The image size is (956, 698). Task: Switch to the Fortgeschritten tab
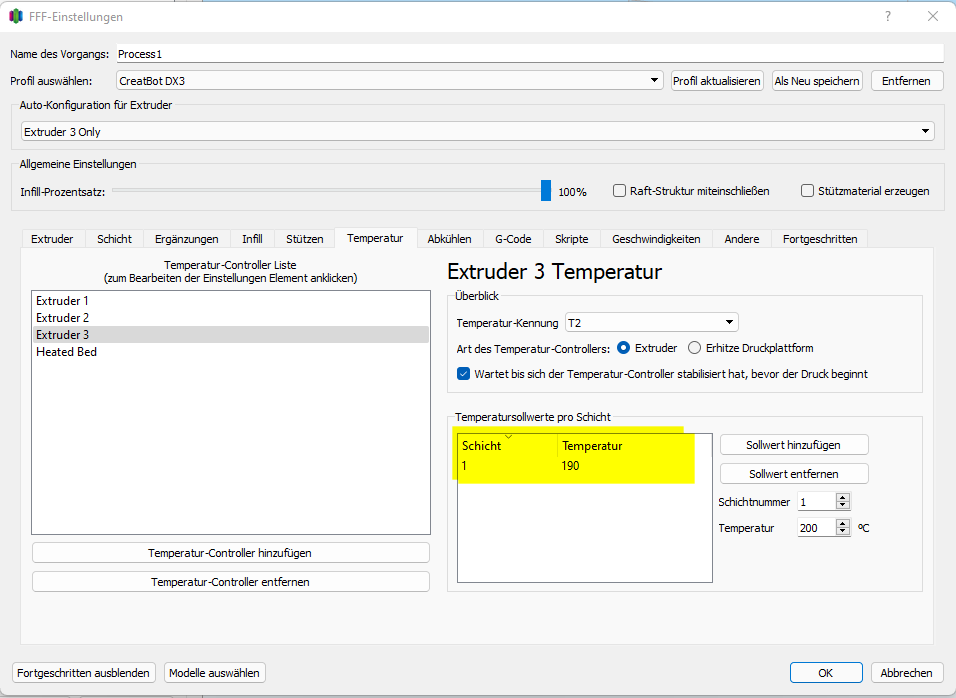pos(820,239)
